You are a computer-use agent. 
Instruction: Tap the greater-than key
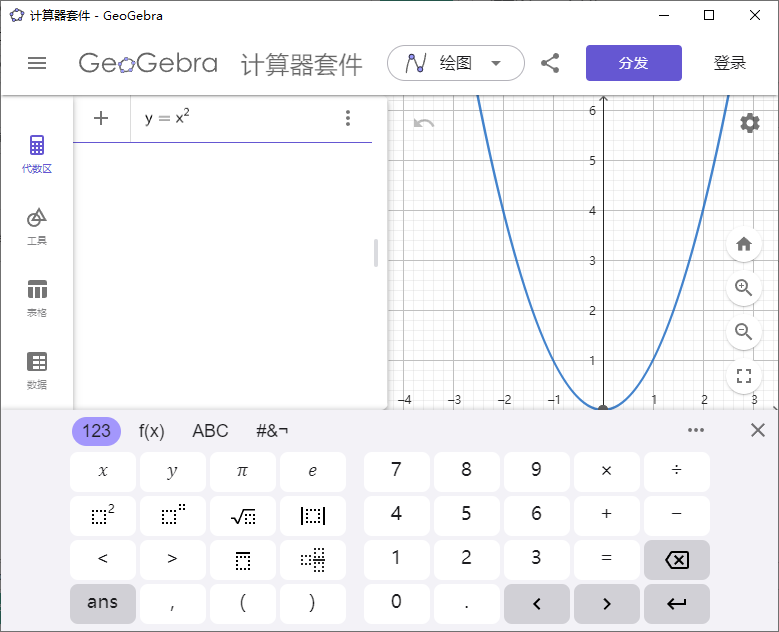[173, 559]
